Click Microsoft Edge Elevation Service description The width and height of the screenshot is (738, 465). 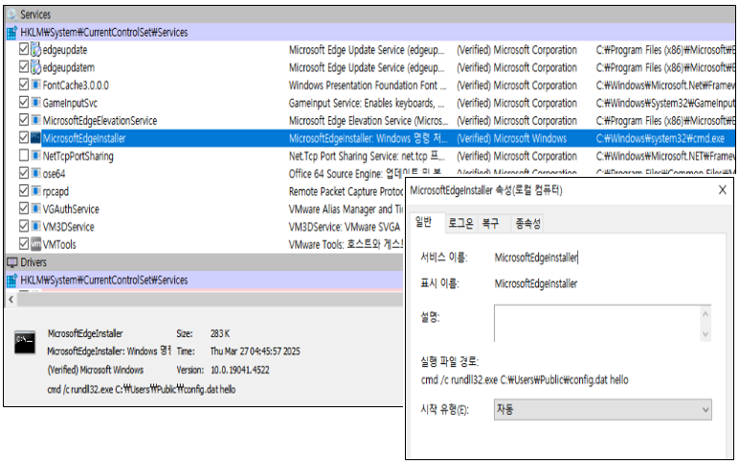368,121
